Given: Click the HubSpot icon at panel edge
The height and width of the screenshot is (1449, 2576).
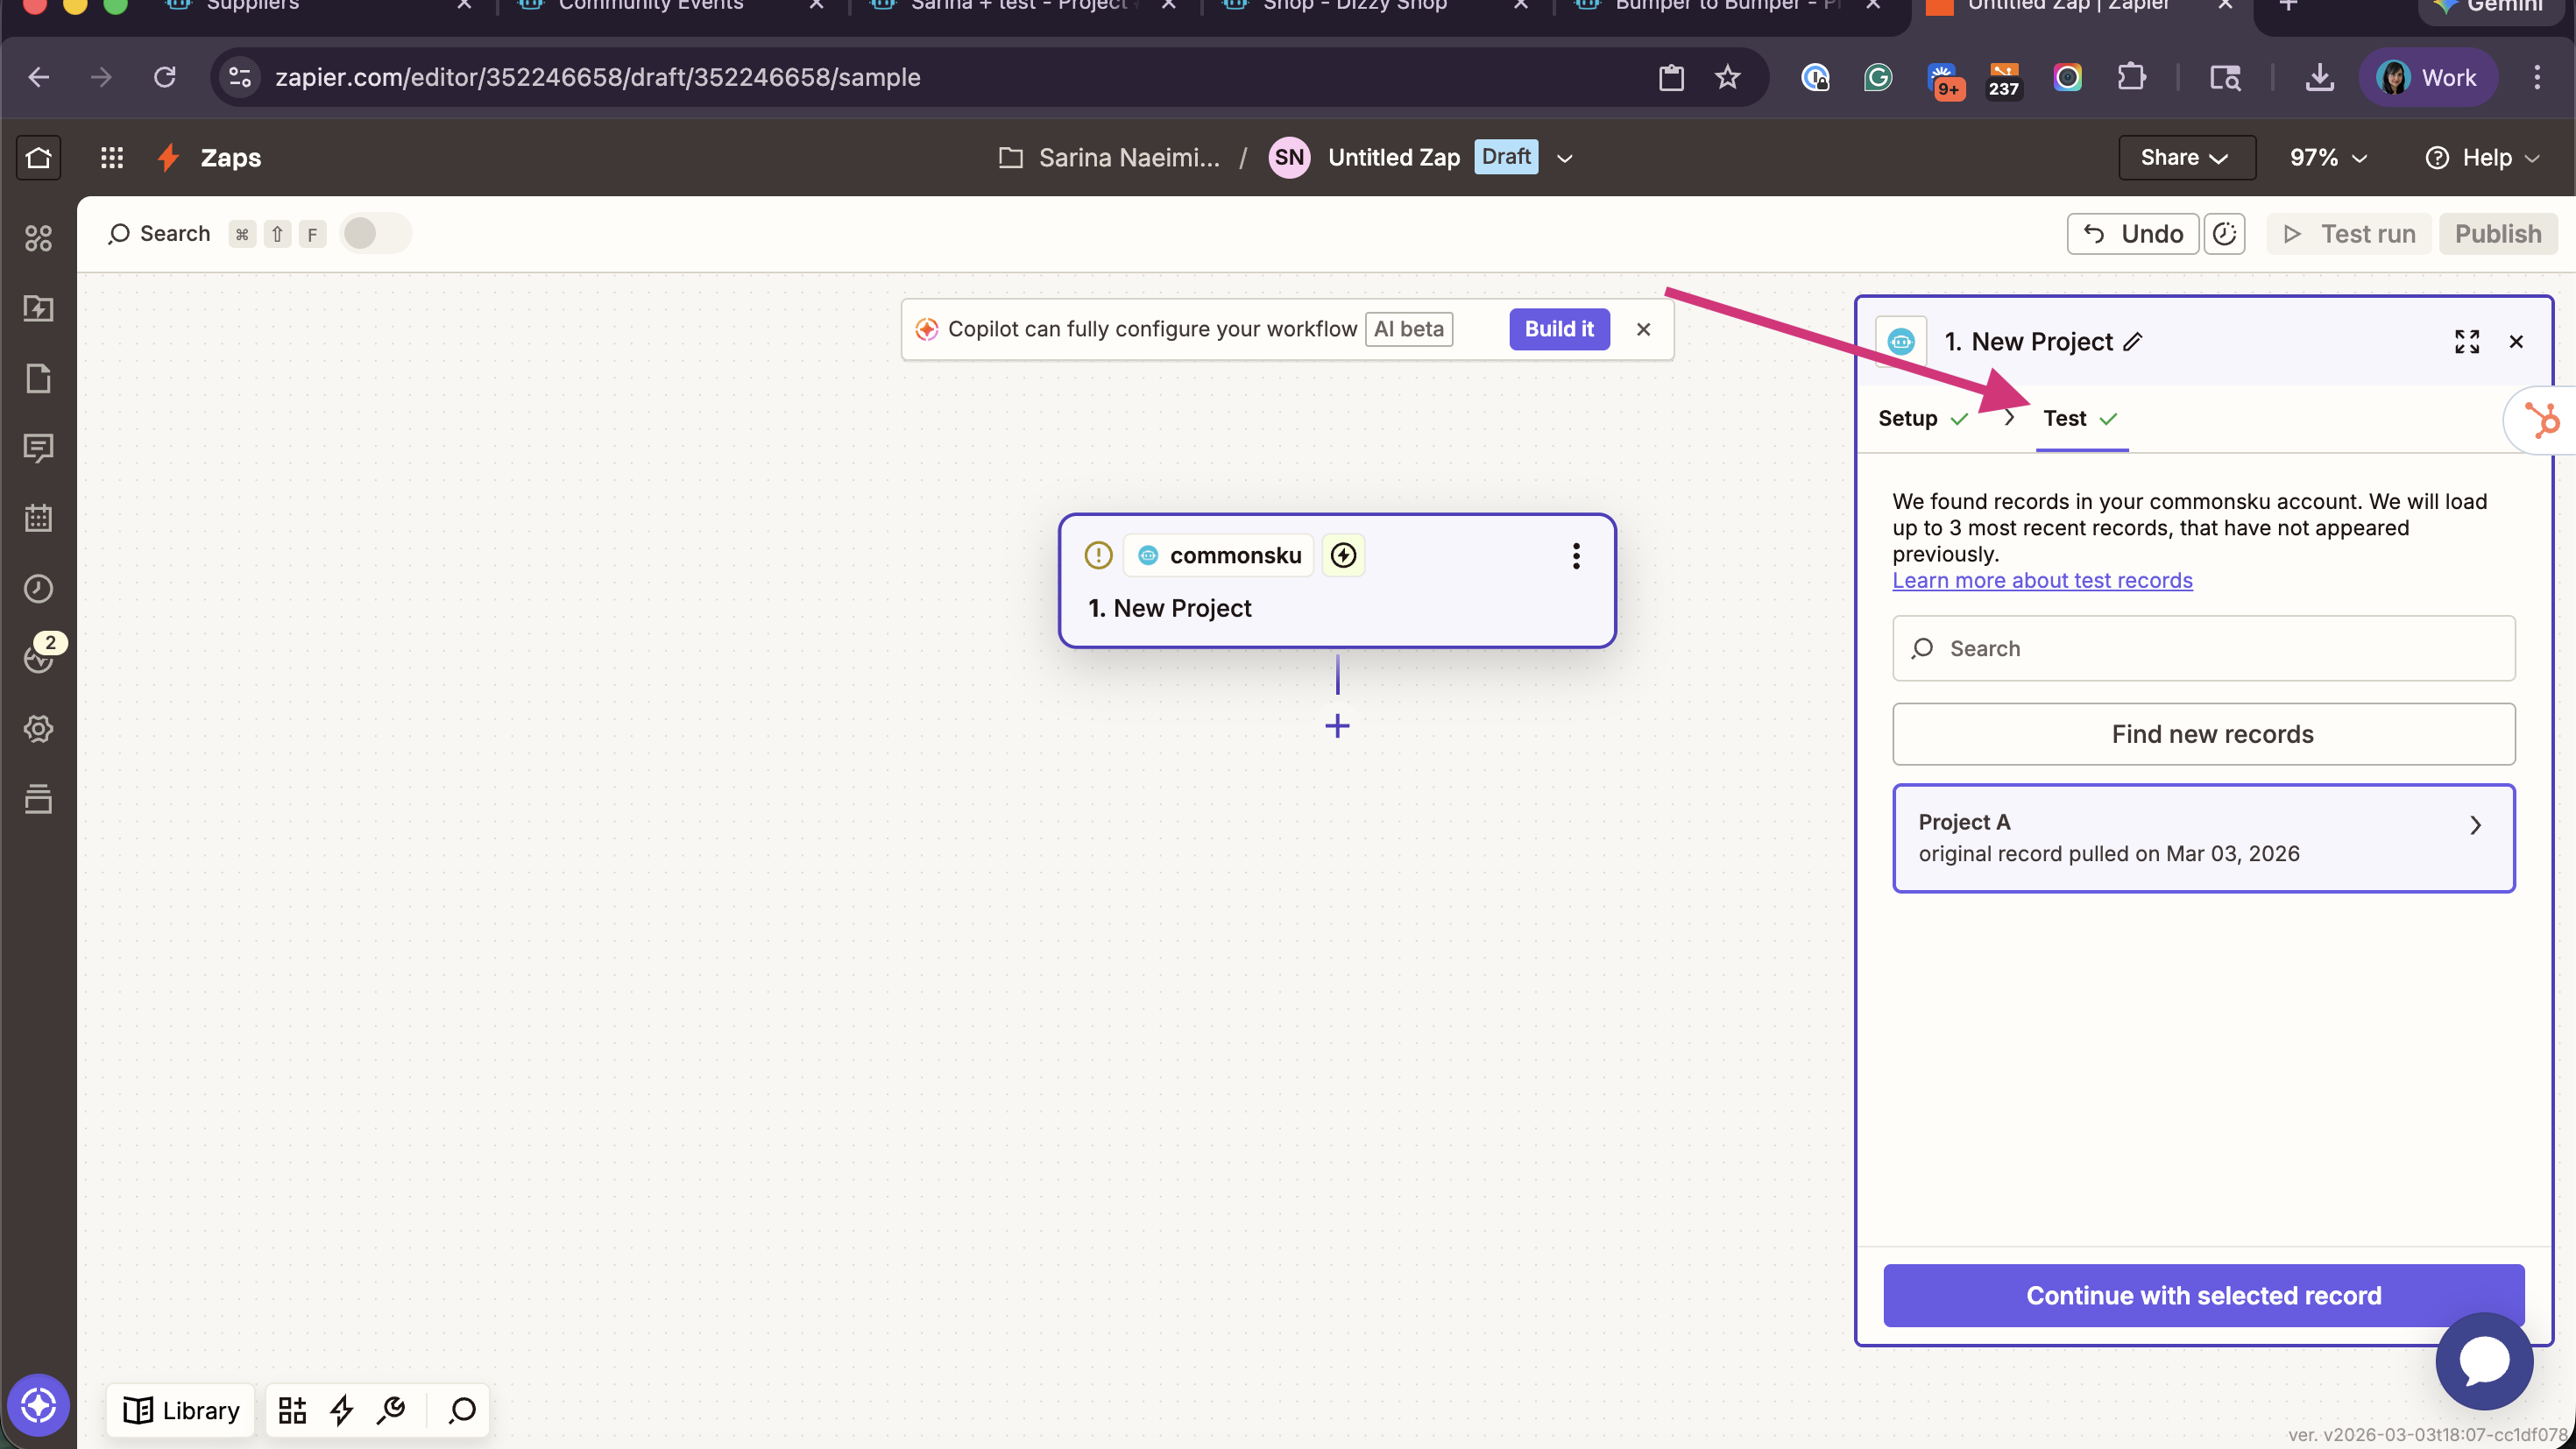Looking at the screenshot, I should point(2542,420).
